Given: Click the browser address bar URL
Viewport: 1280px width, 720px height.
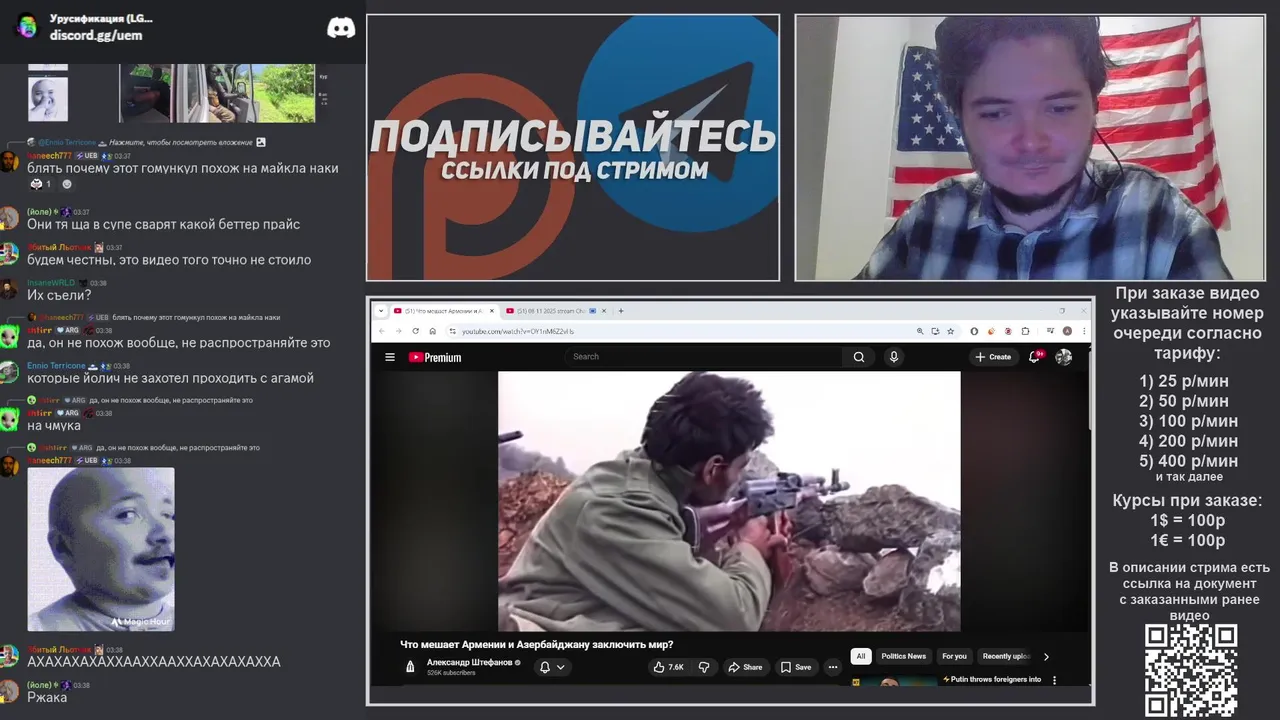Looking at the screenshot, I should [518, 331].
